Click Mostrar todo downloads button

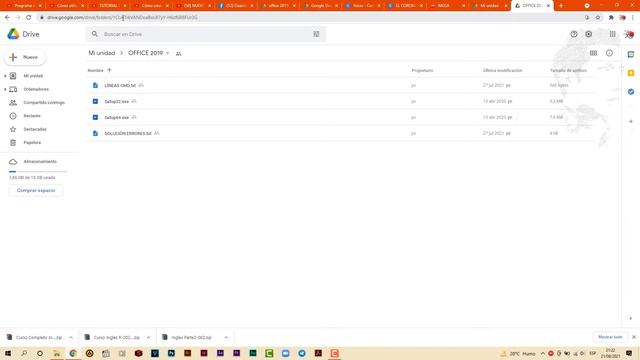click(610, 337)
